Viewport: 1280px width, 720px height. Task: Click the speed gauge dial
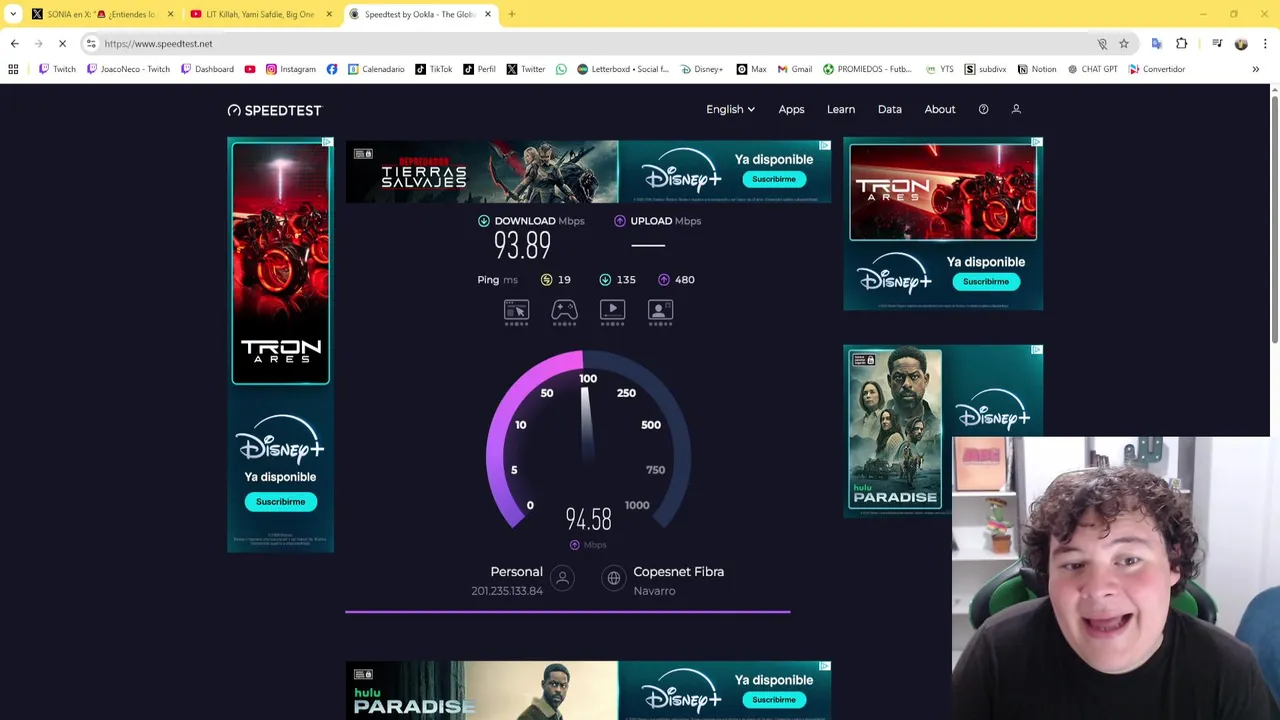point(587,440)
